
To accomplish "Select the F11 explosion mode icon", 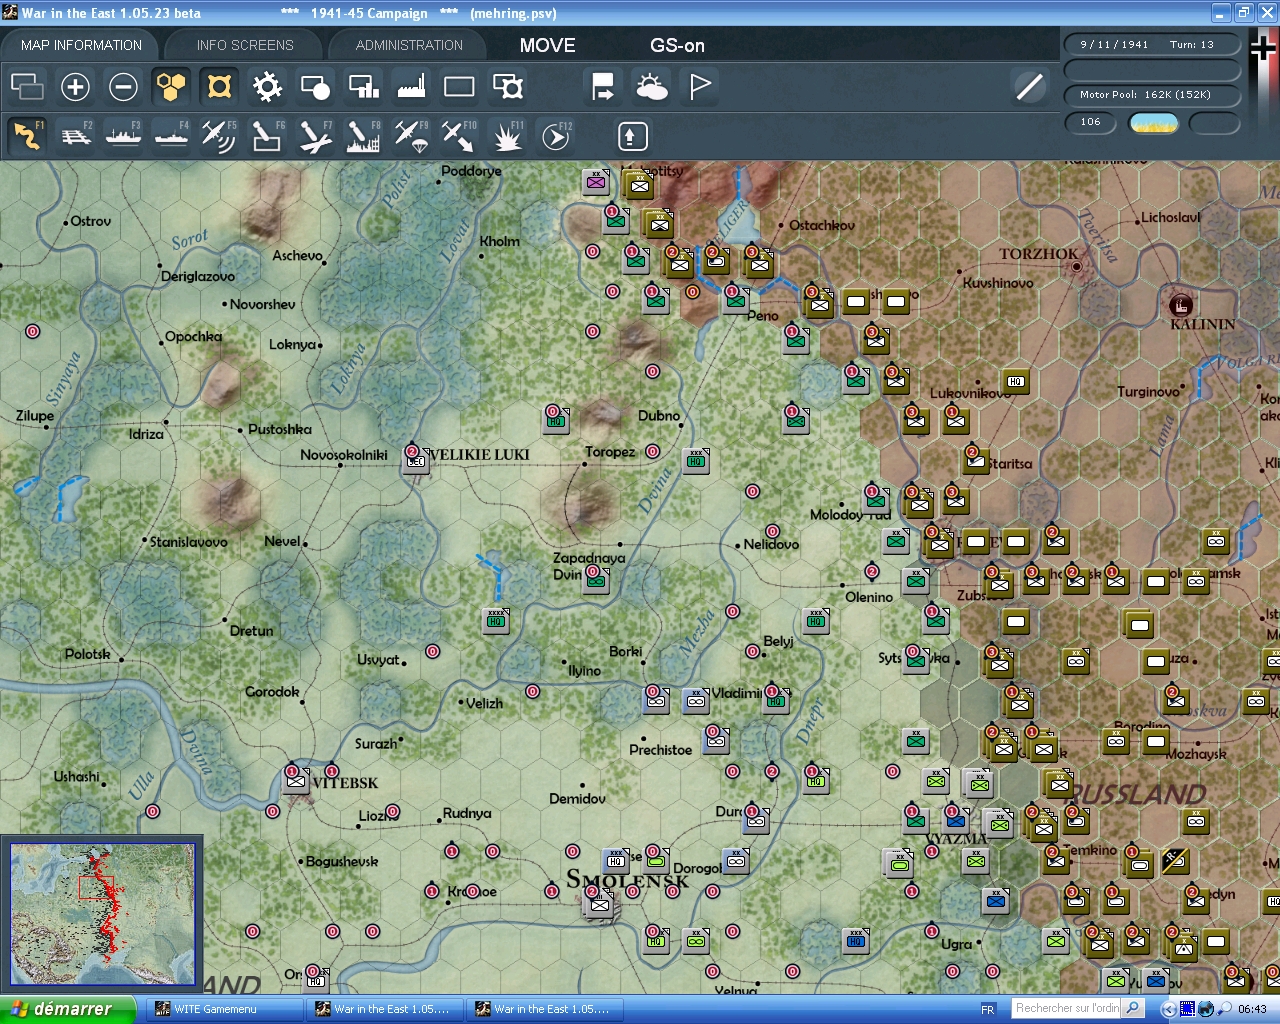I will tap(507, 136).
